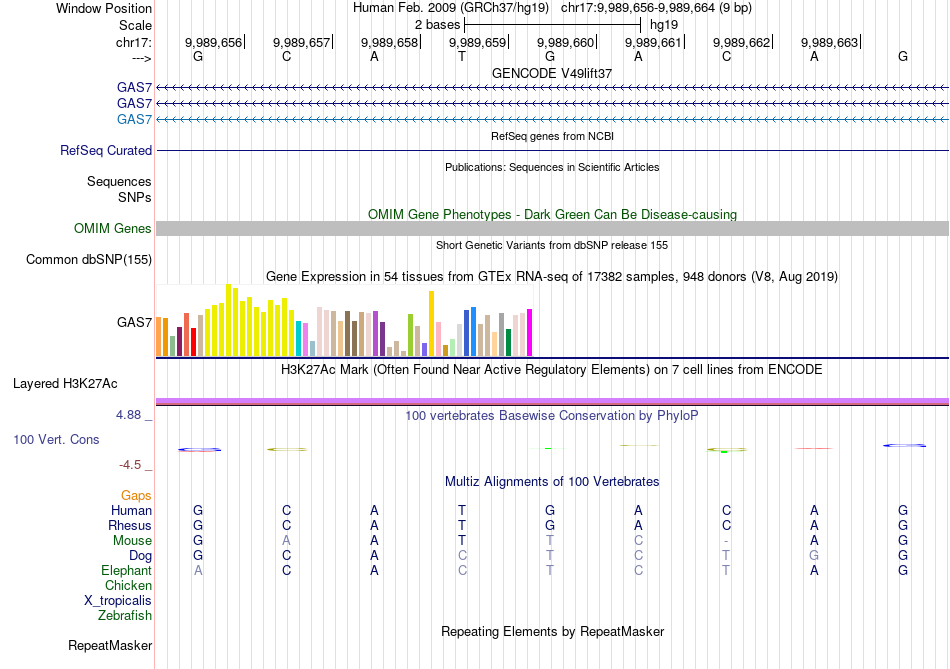Open the "GENCODE V49lift37" track title

click(552, 73)
